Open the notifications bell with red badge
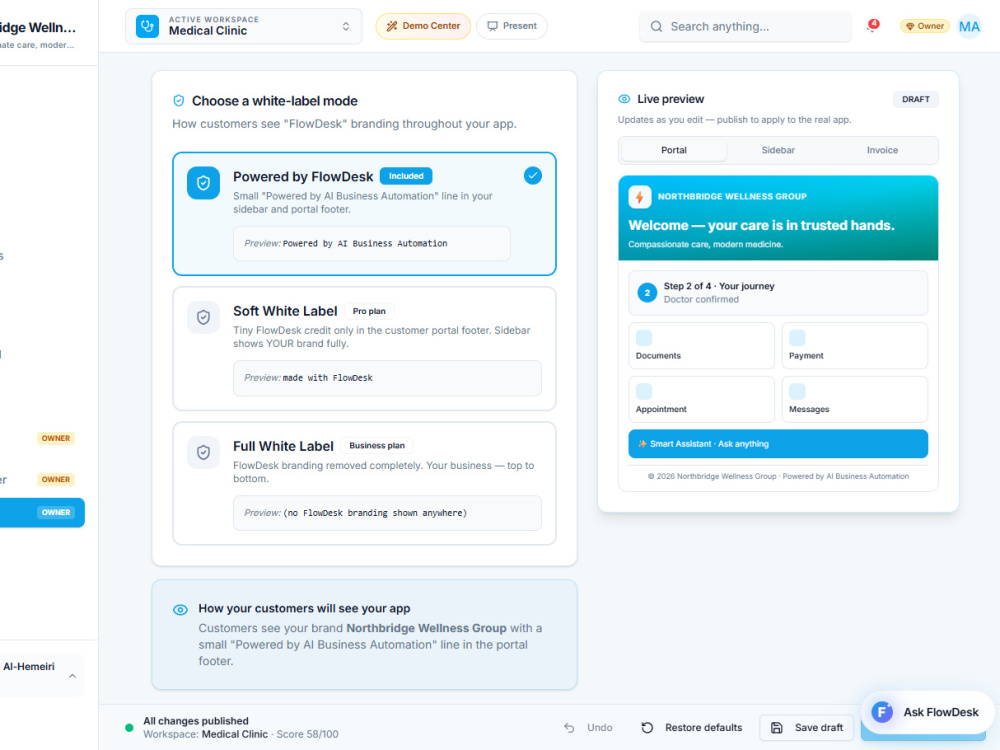This screenshot has height=750, width=1000. click(x=872, y=26)
